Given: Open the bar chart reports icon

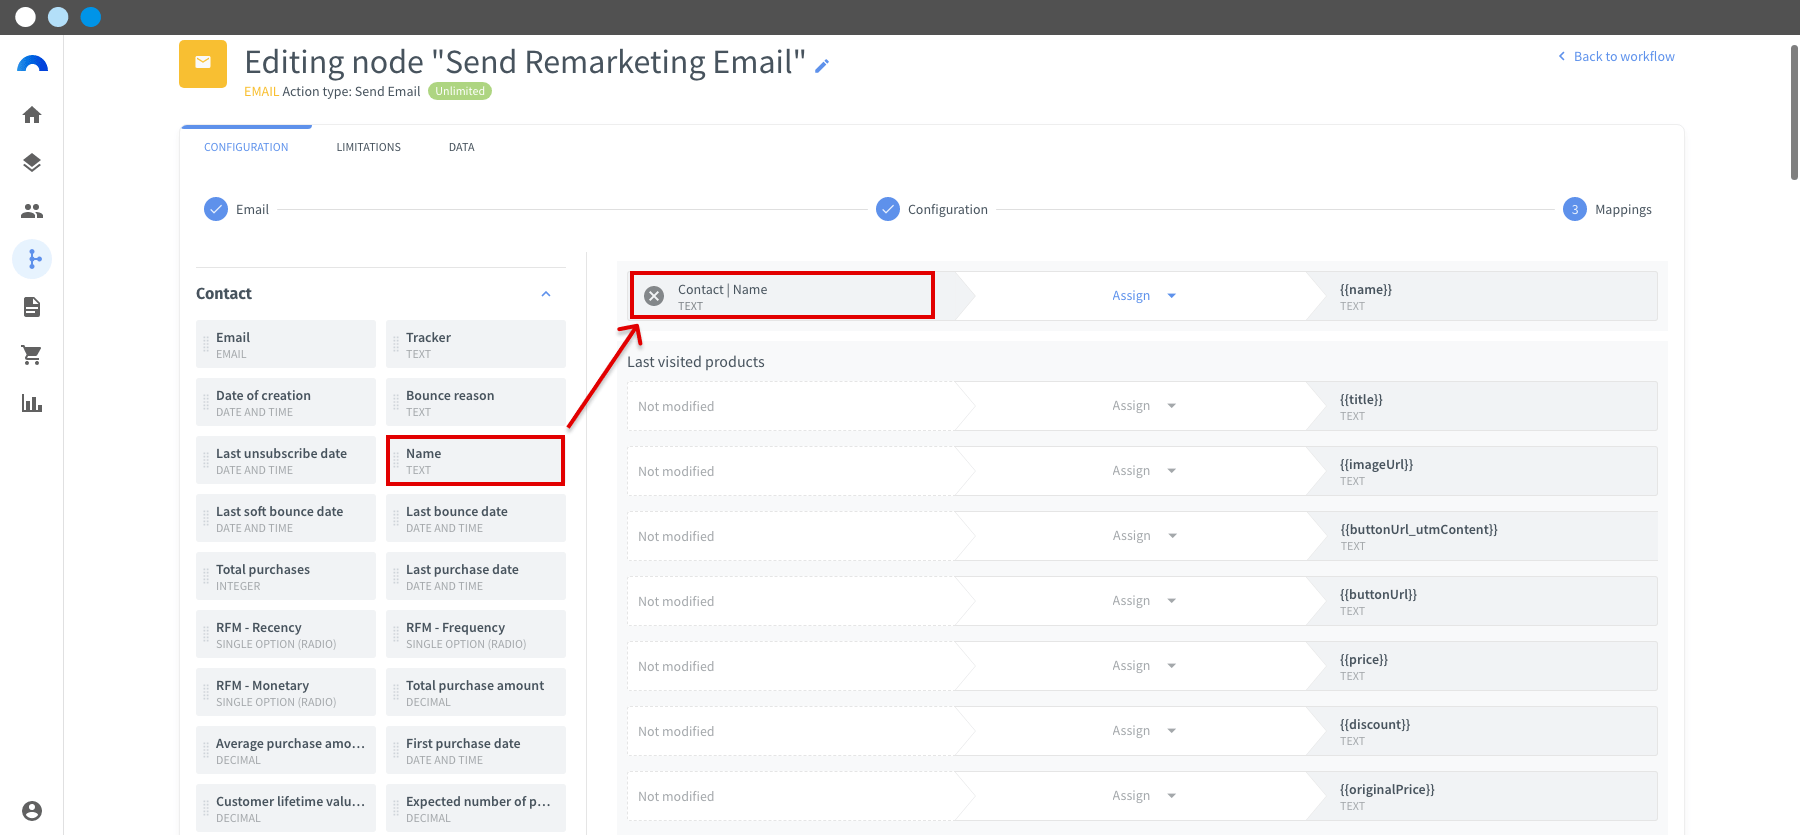Looking at the screenshot, I should coord(32,403).
